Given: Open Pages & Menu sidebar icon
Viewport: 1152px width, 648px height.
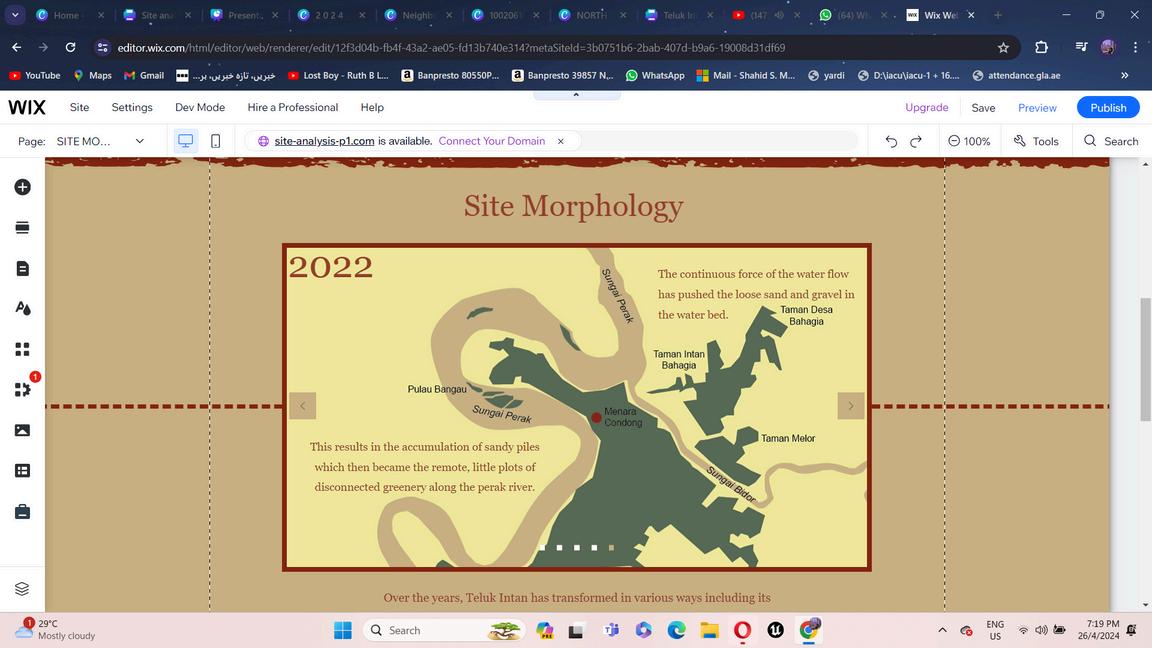Looking at the screenshot, I should pyautogui.click(x=23, y=268).
